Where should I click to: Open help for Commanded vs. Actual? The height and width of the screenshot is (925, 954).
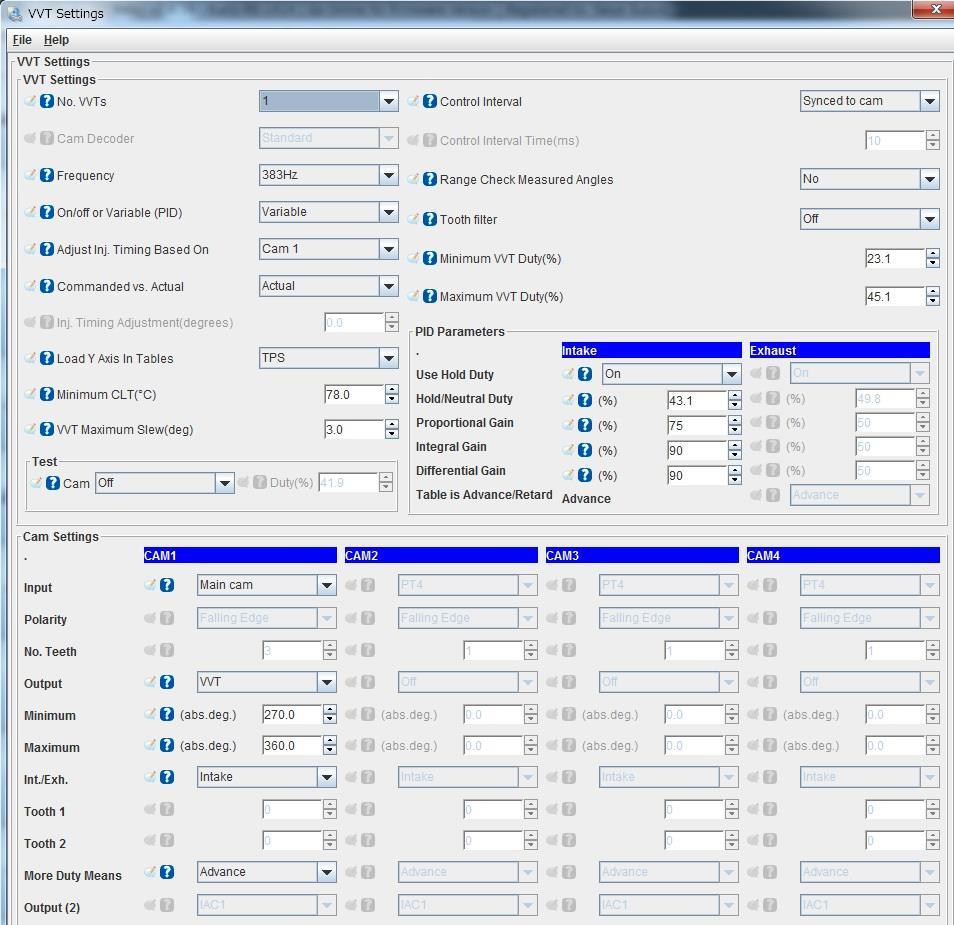coord(47,286)
